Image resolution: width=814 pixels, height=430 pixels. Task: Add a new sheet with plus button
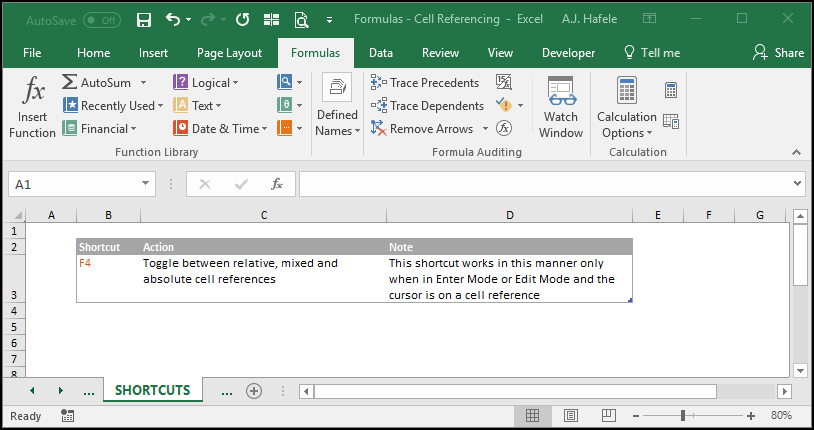click(x=254, y=391)
